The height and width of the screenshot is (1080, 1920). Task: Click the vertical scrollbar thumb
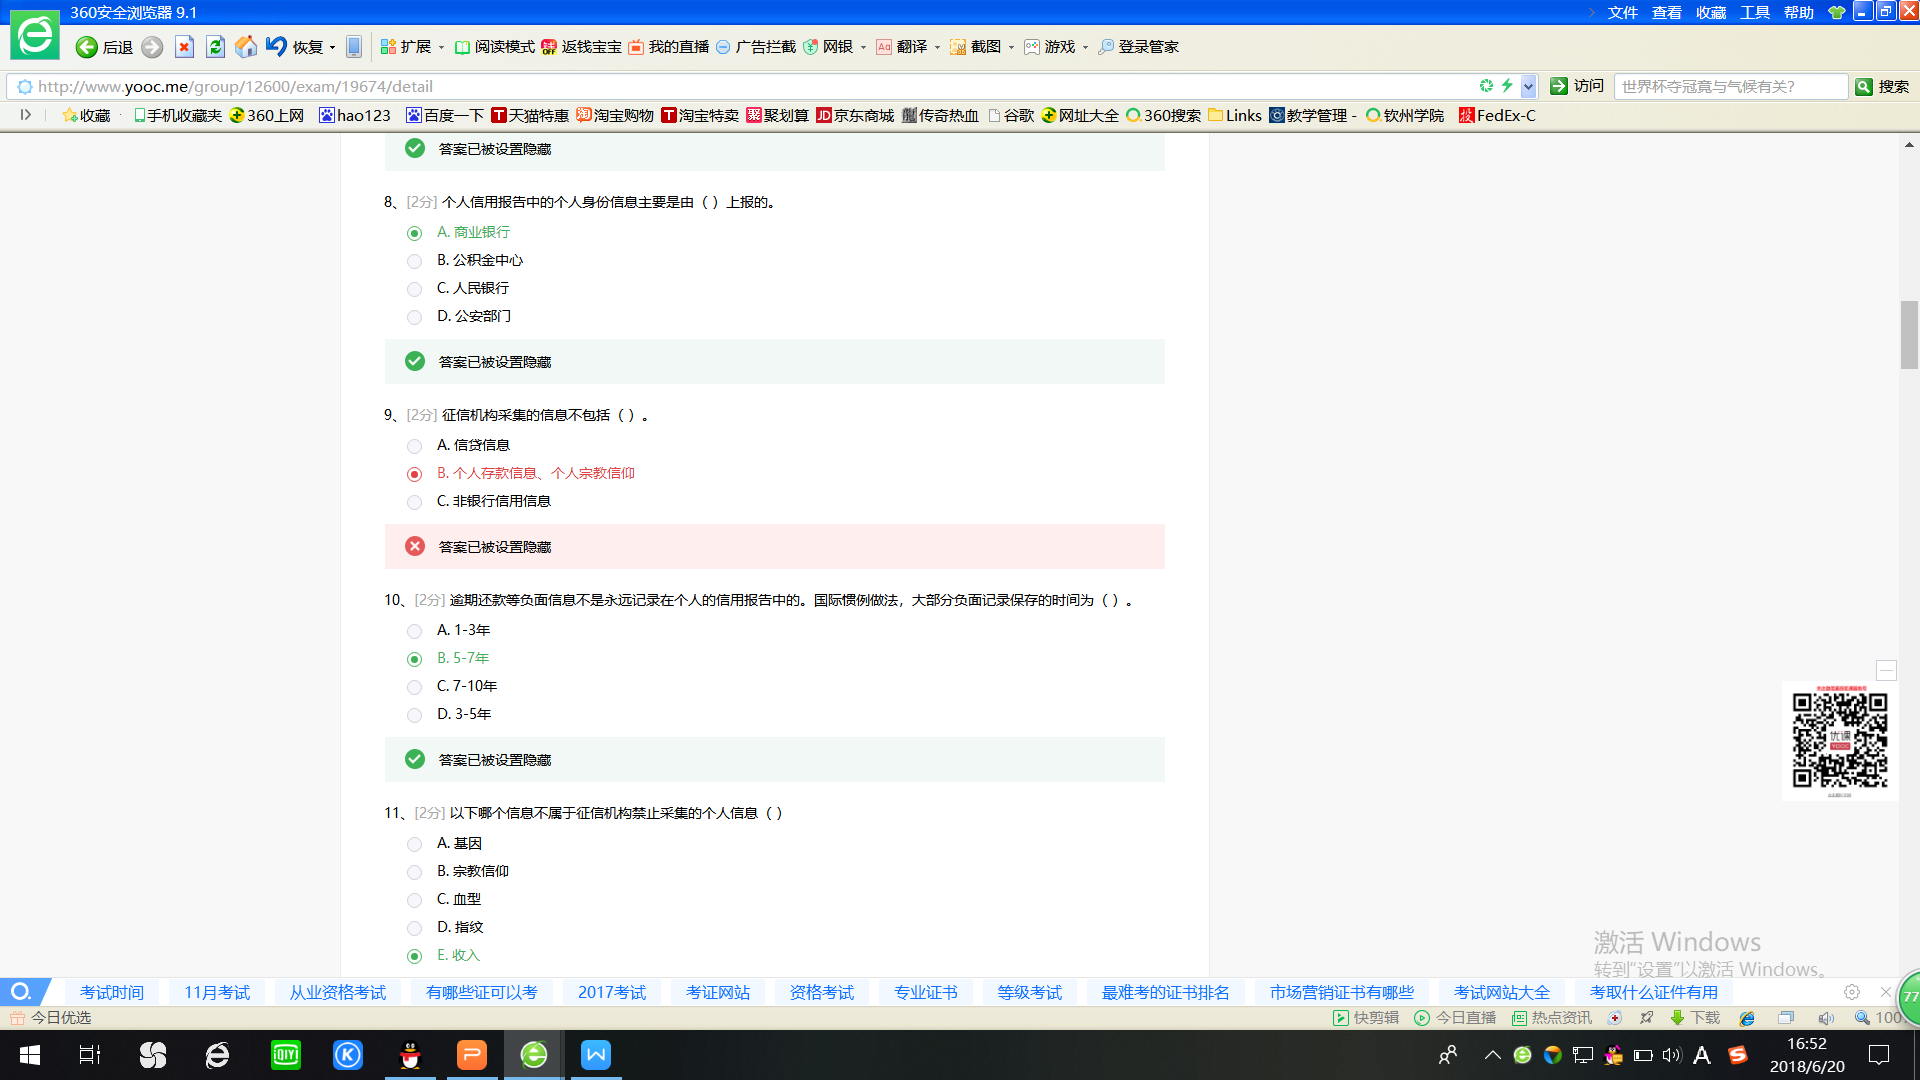pyautogui.click(x=1909, y=334)
